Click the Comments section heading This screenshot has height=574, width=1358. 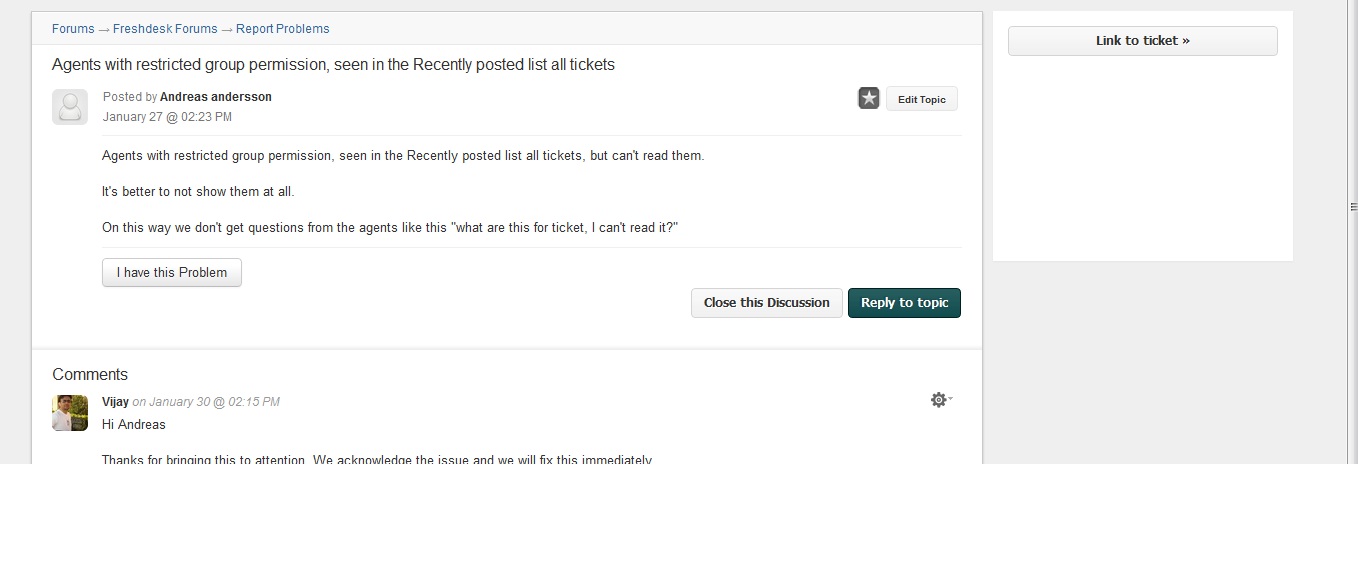[90, 375]
